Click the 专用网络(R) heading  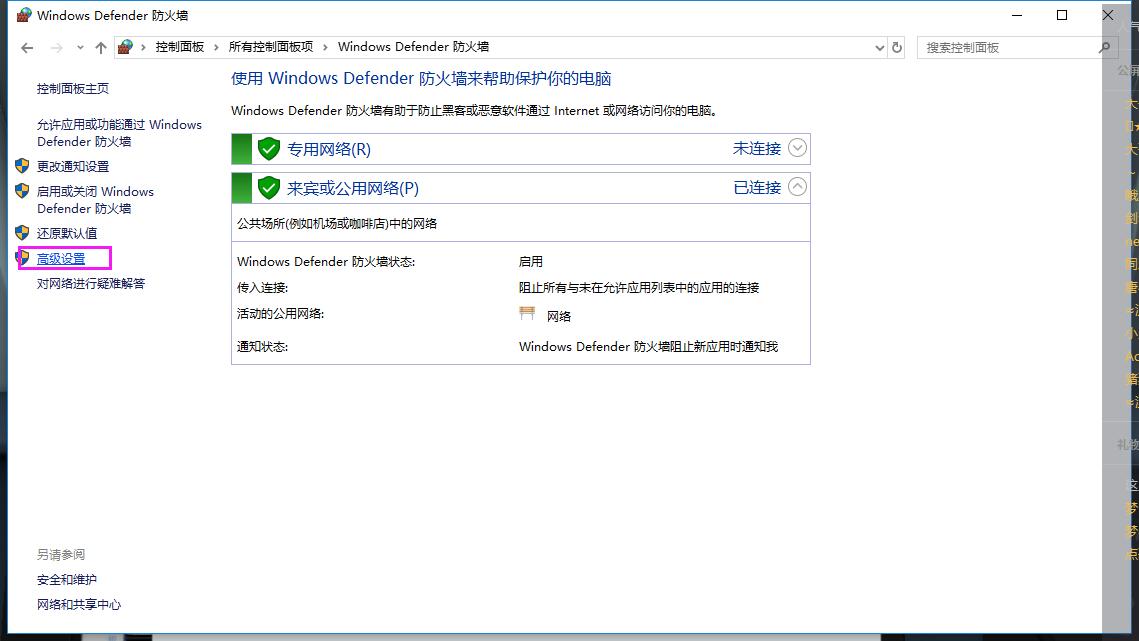pos(329,150)
